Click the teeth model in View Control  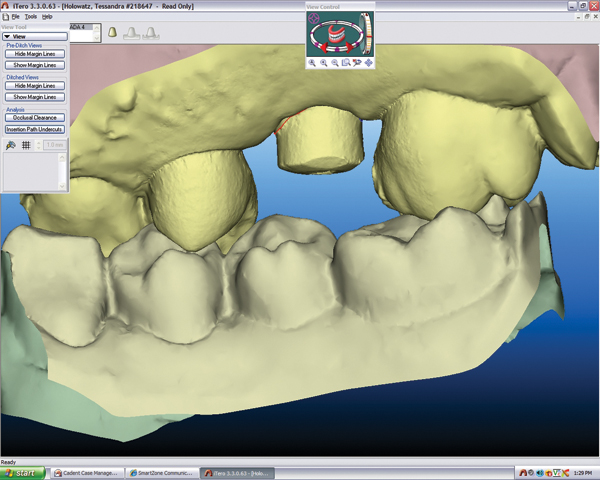tap(337, 34)
